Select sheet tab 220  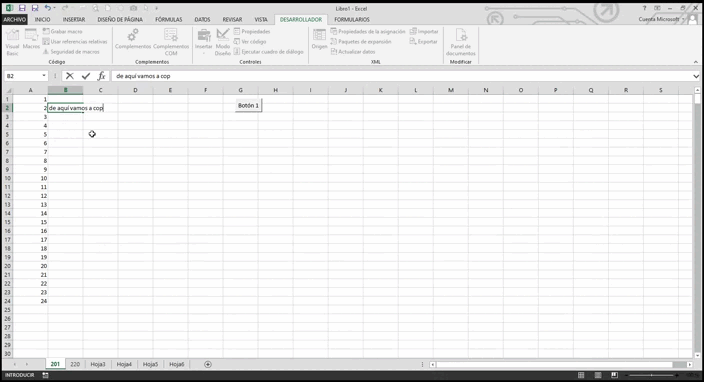[x=75, y=364]
